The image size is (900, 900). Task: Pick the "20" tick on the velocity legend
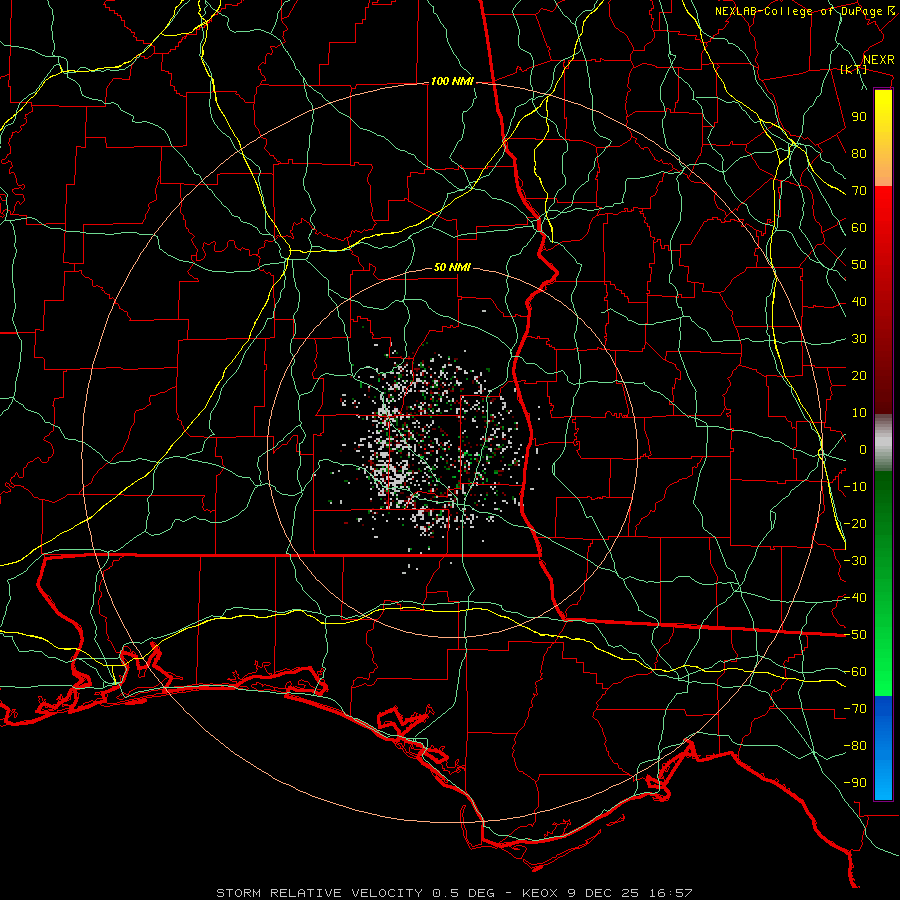(859, 376)
